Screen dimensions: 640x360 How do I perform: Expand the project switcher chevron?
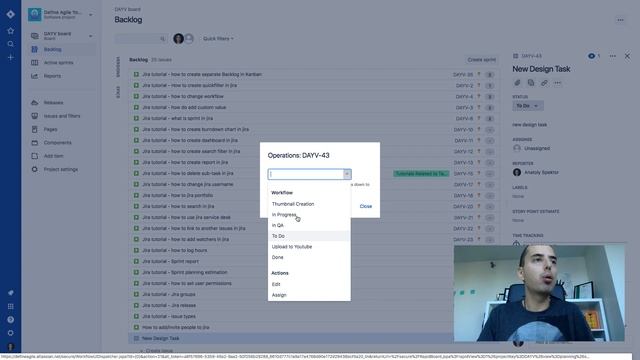click(91, 15)
